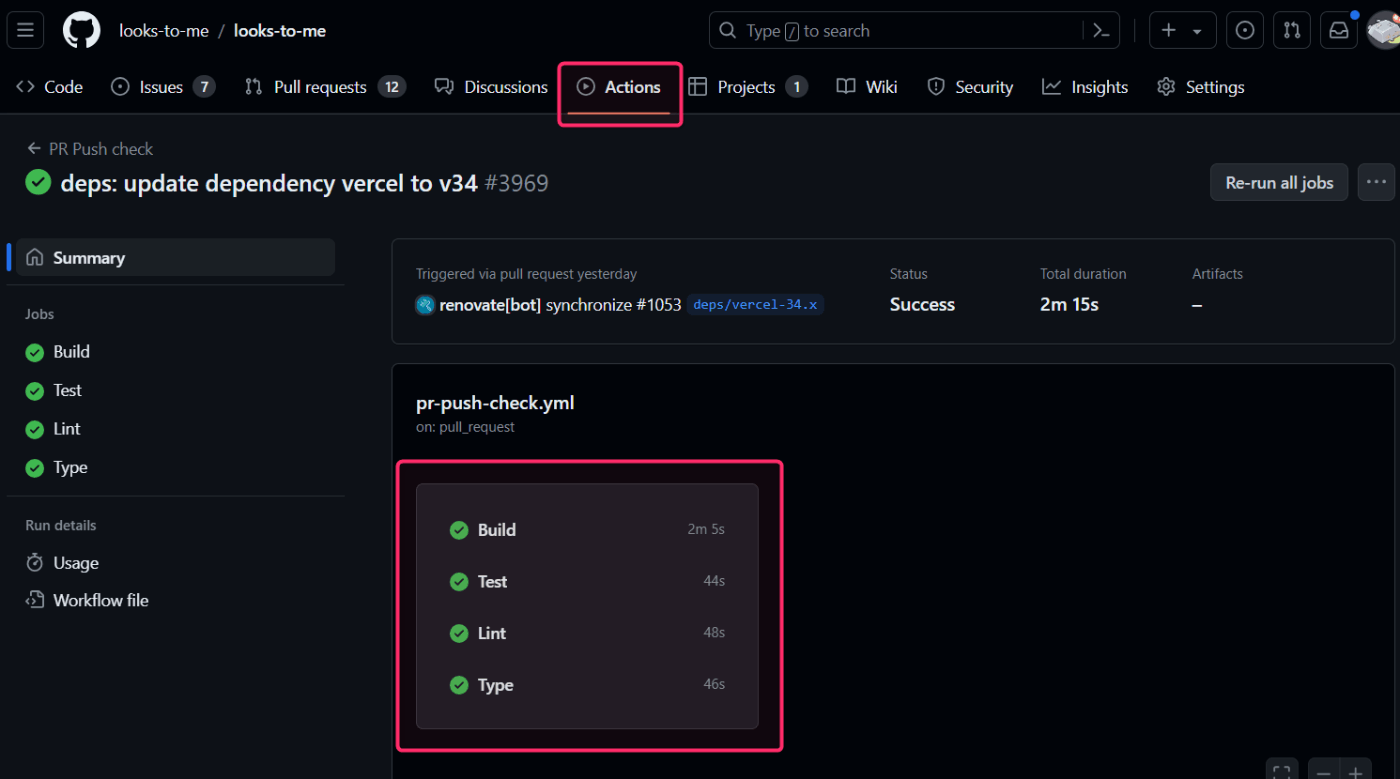Click the Pull requests count badge 12
Screen dimensions: 1400x779
[x=392, y=87]
